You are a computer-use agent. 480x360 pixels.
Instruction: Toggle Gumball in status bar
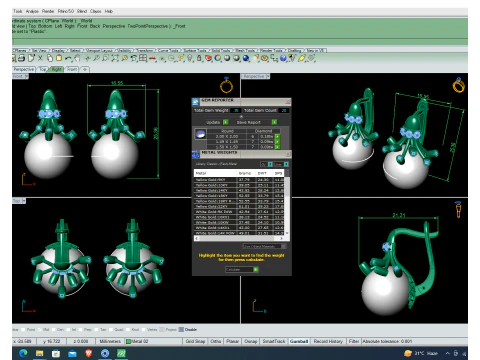point(299,341)
